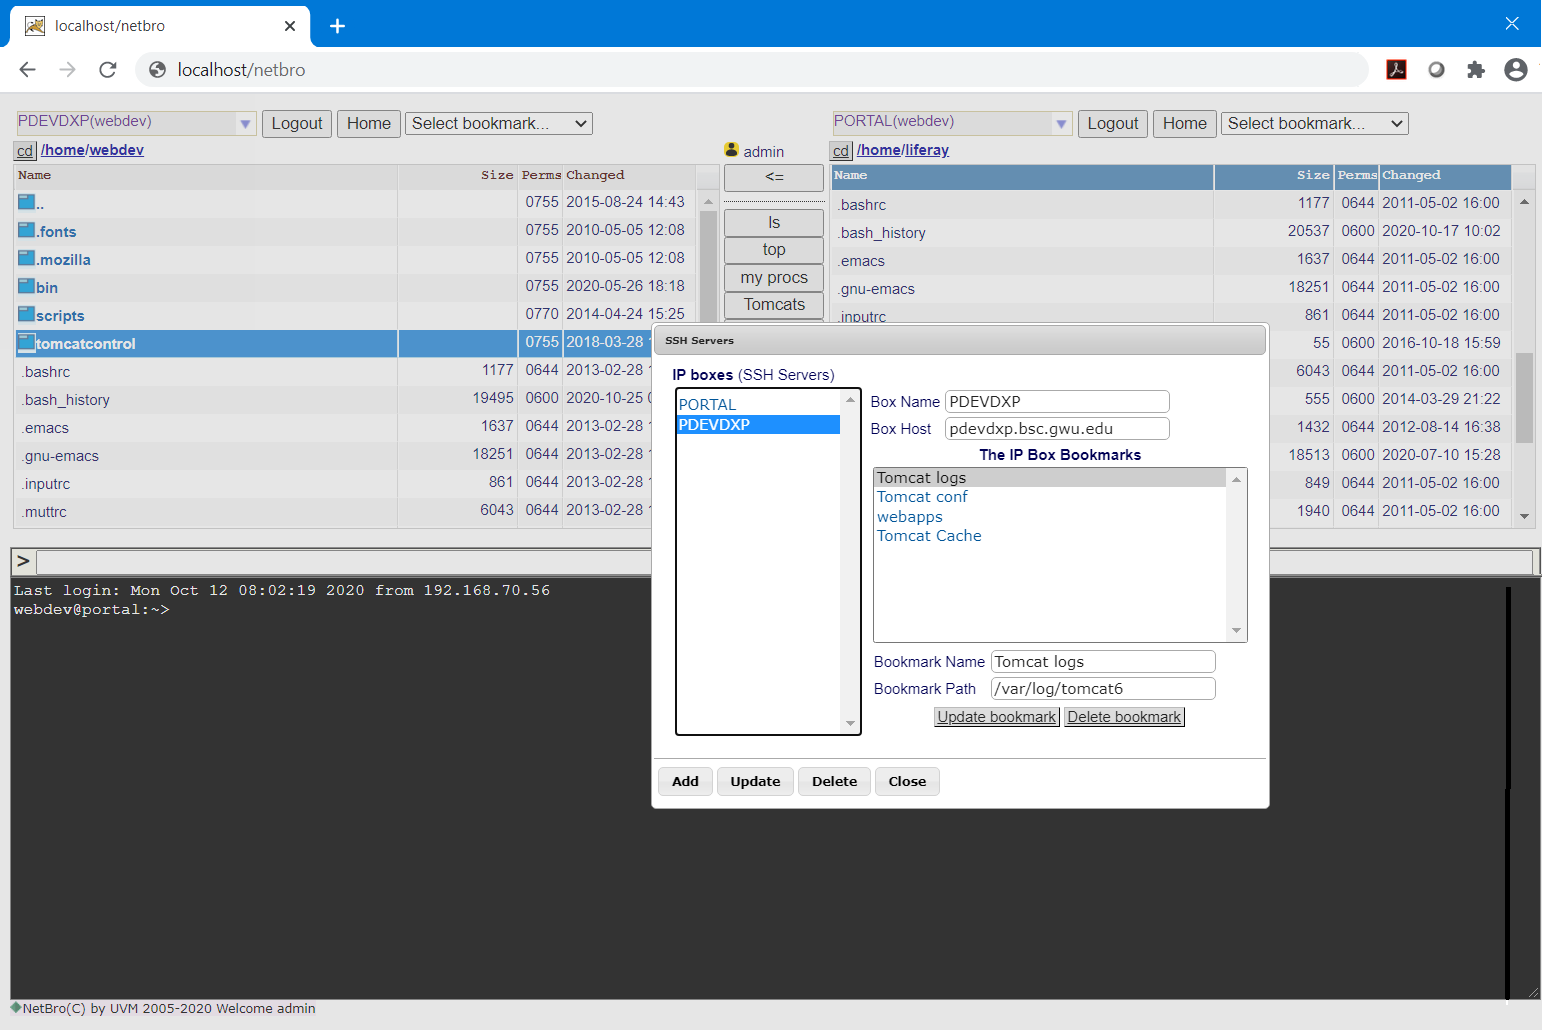Click the admin user icon
Screen dimensions: 1542x1030
[x=731, y=150]
